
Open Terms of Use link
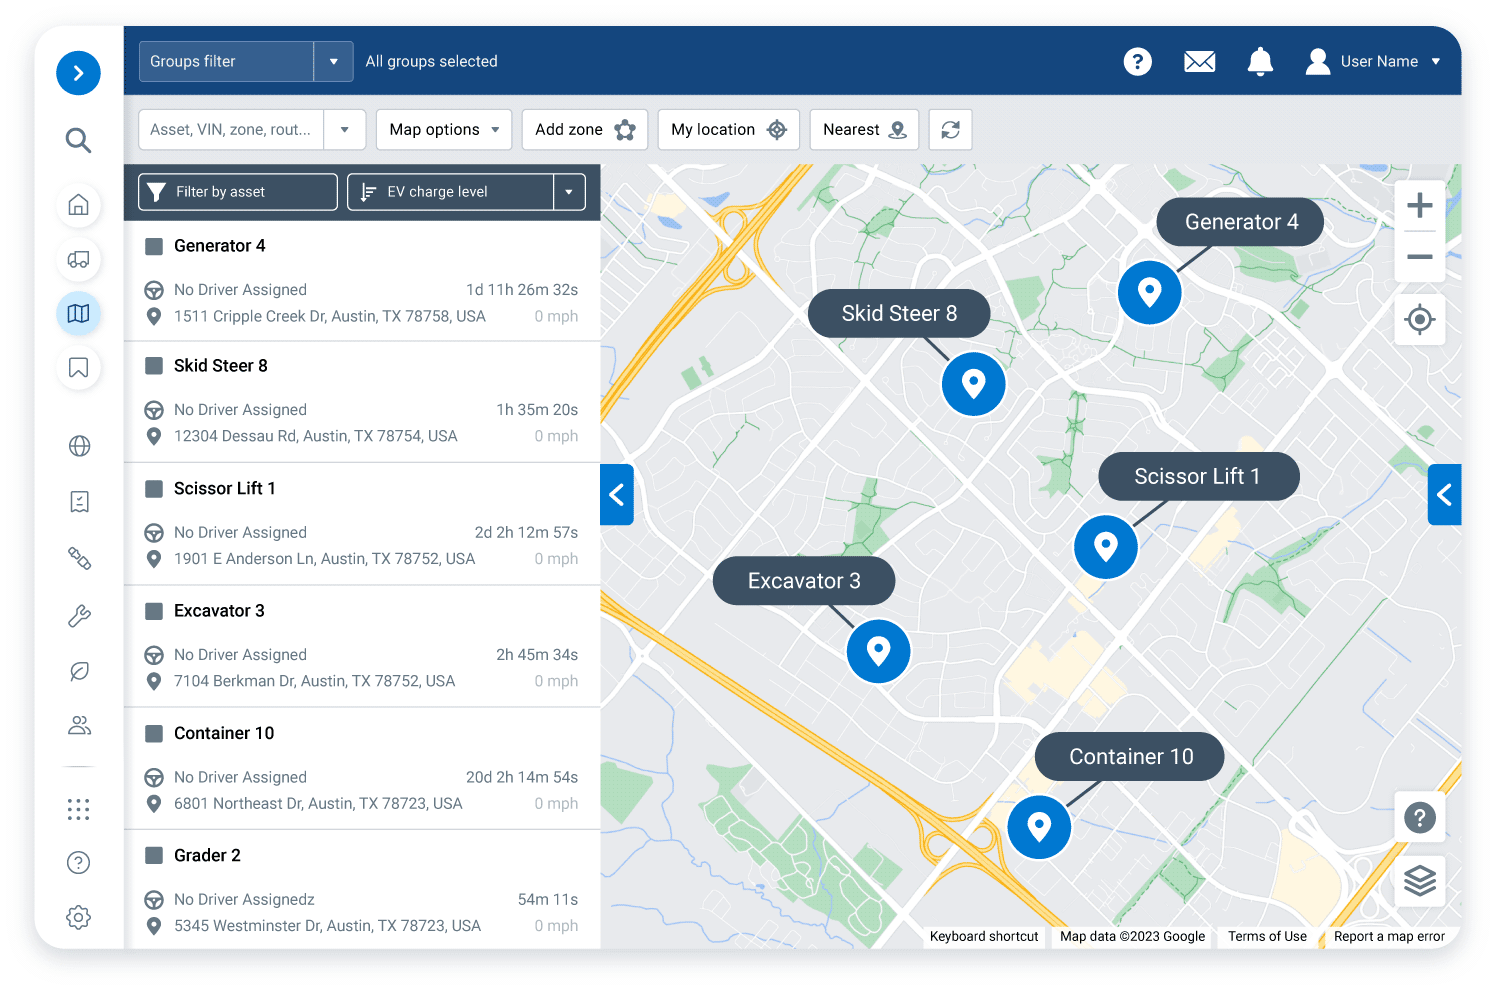tap(1267, 936)
